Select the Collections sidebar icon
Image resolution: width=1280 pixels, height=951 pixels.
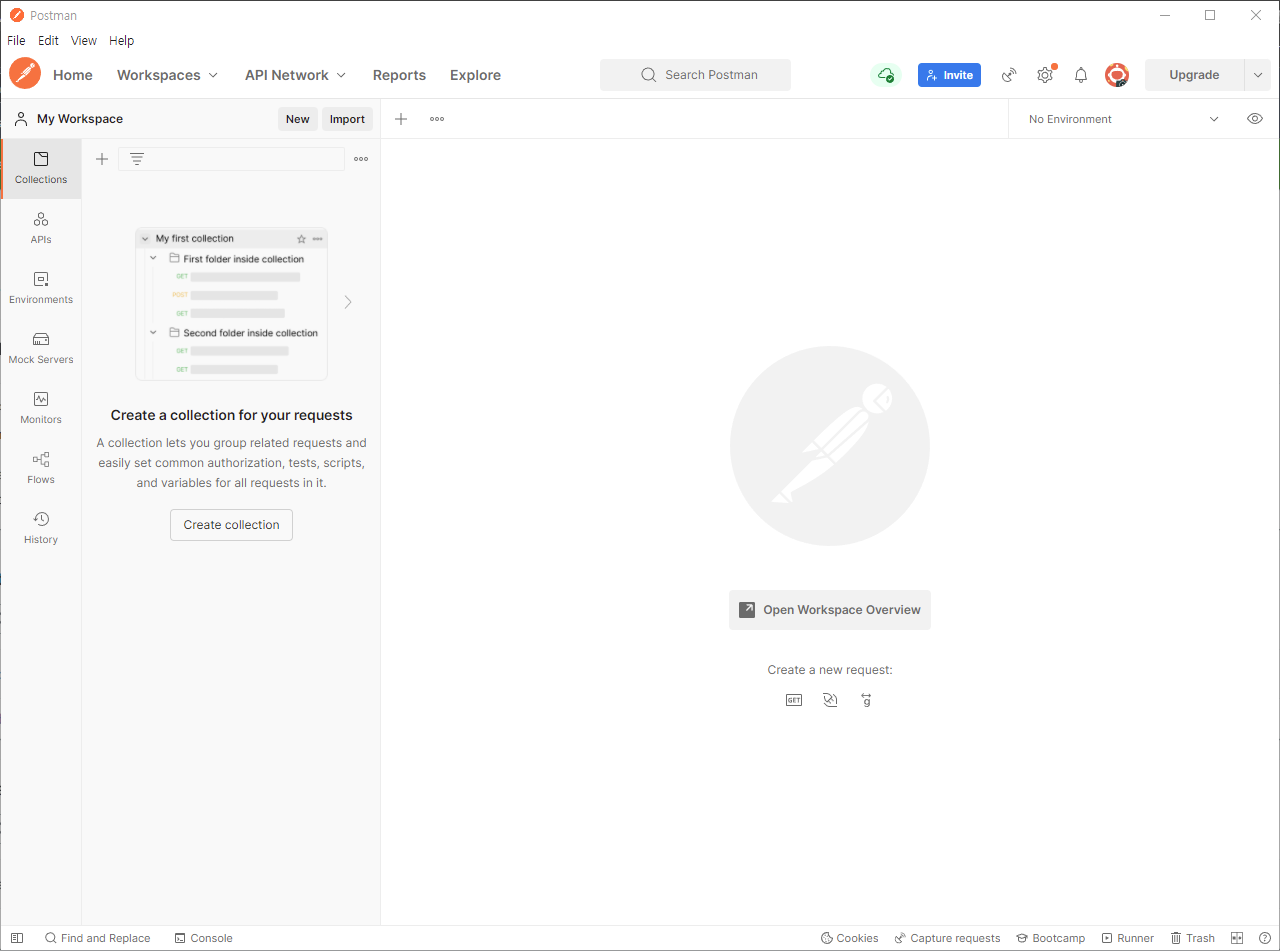[x=41, y=168]
